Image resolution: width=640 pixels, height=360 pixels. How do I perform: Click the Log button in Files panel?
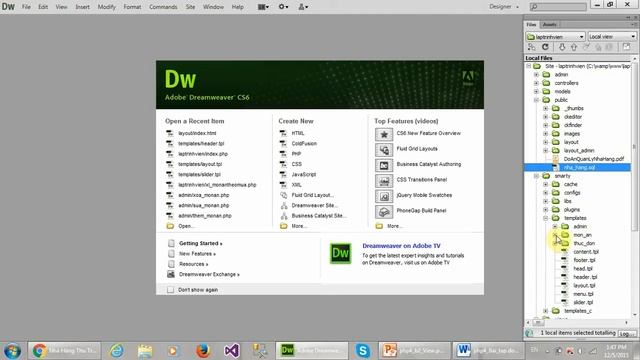point(627,333)
